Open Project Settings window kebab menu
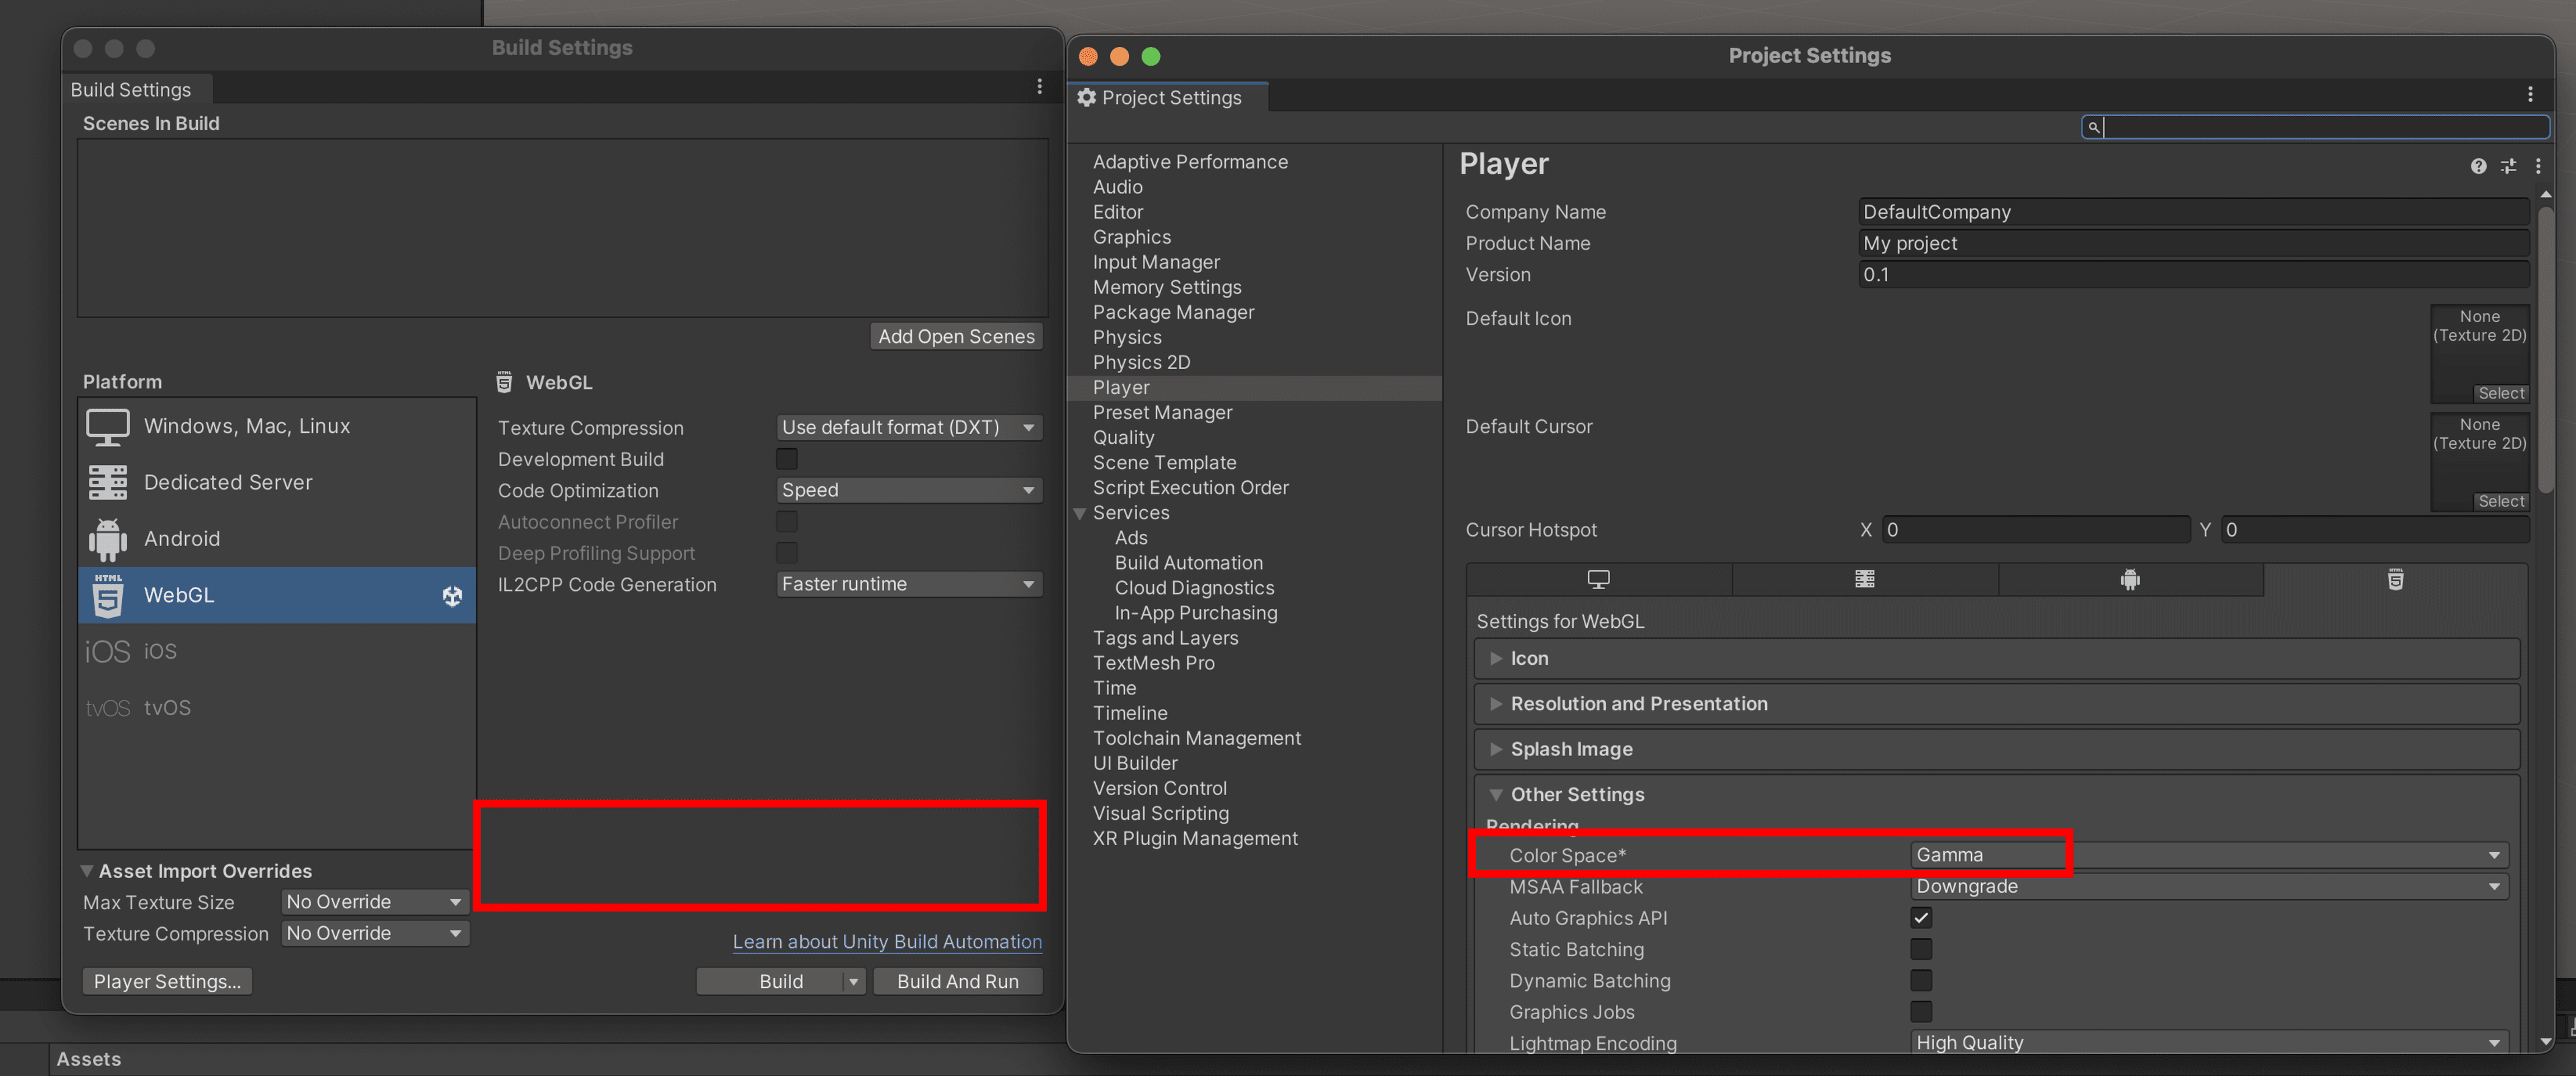Screen dimensions: 2576x1076 (2530, 94)
